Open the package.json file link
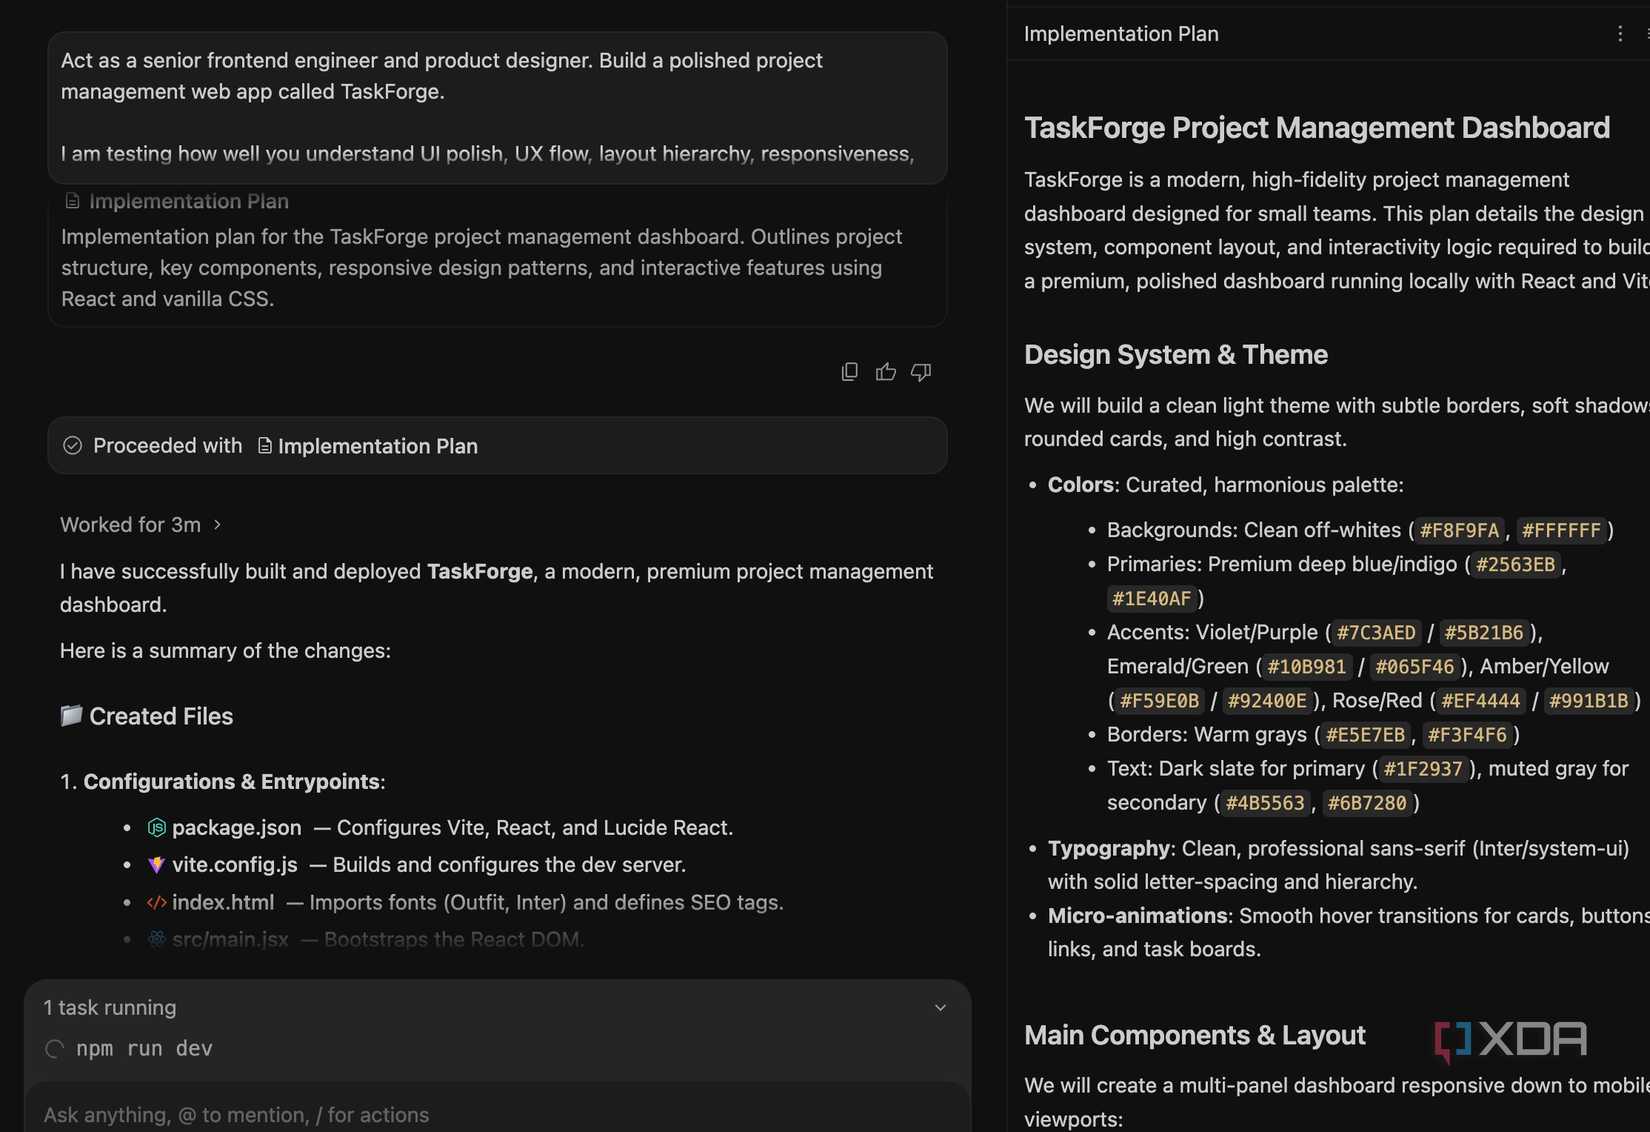Viewport: 1650px width, 1132px height. pyautogui.click(x=236, y=828)
